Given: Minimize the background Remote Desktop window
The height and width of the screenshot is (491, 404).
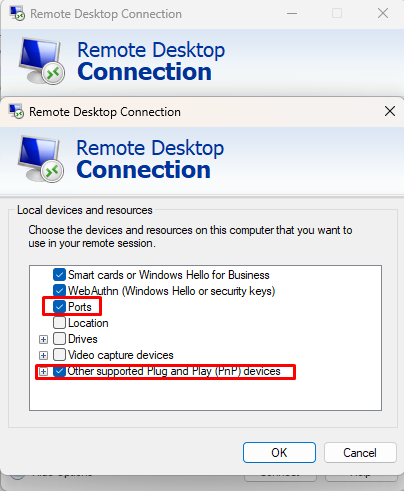Looking at the screenshot, I should coord(292,13).
